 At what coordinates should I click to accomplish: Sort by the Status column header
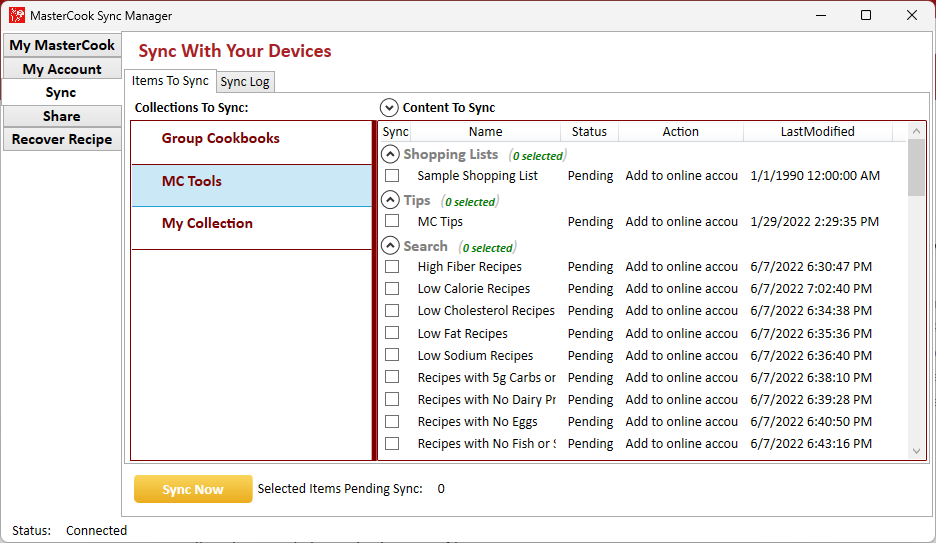pos(589,132)
